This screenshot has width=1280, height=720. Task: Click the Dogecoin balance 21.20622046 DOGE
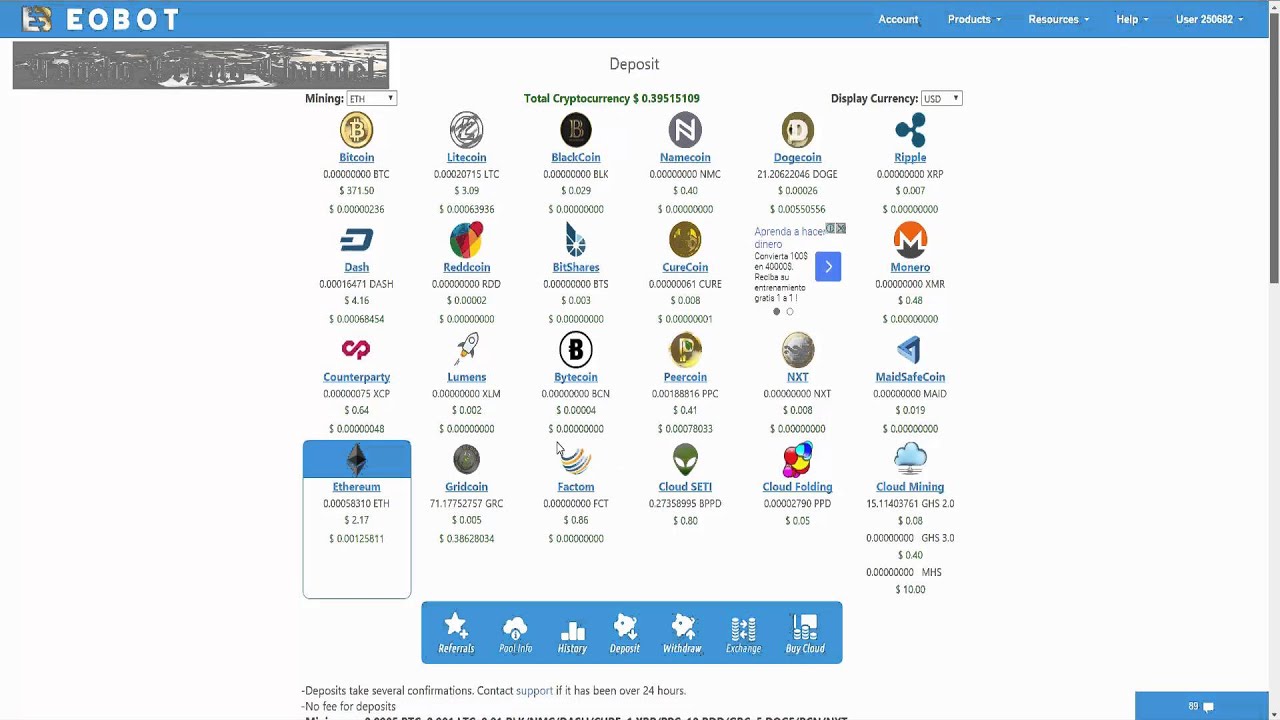(797, 174)
